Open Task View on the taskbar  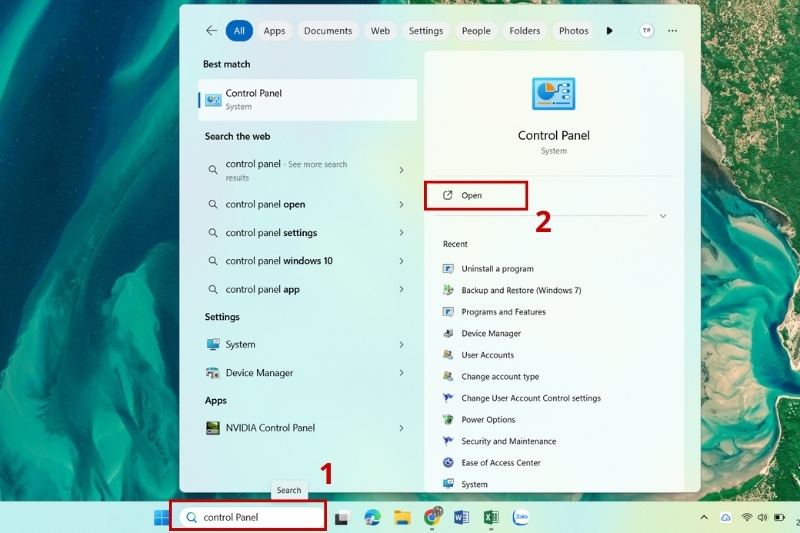(342, 518)
